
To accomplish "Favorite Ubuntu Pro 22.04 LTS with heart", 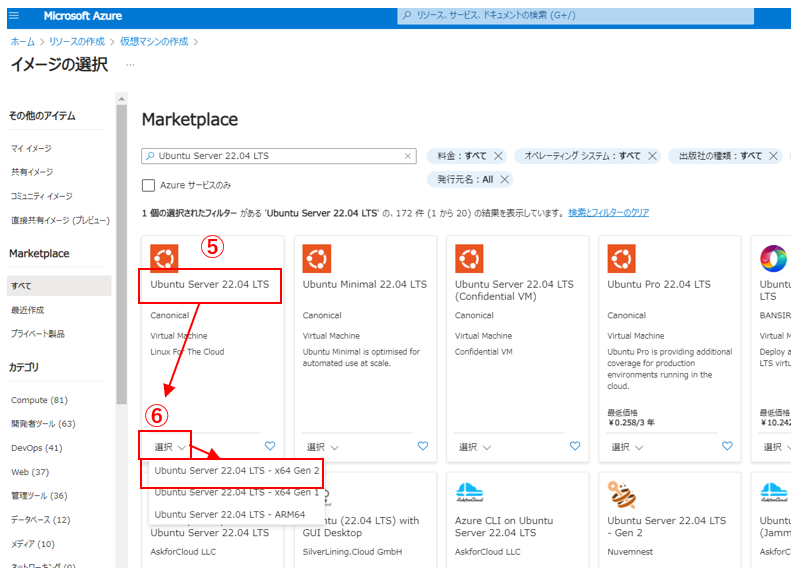I will tap(727, 446).
